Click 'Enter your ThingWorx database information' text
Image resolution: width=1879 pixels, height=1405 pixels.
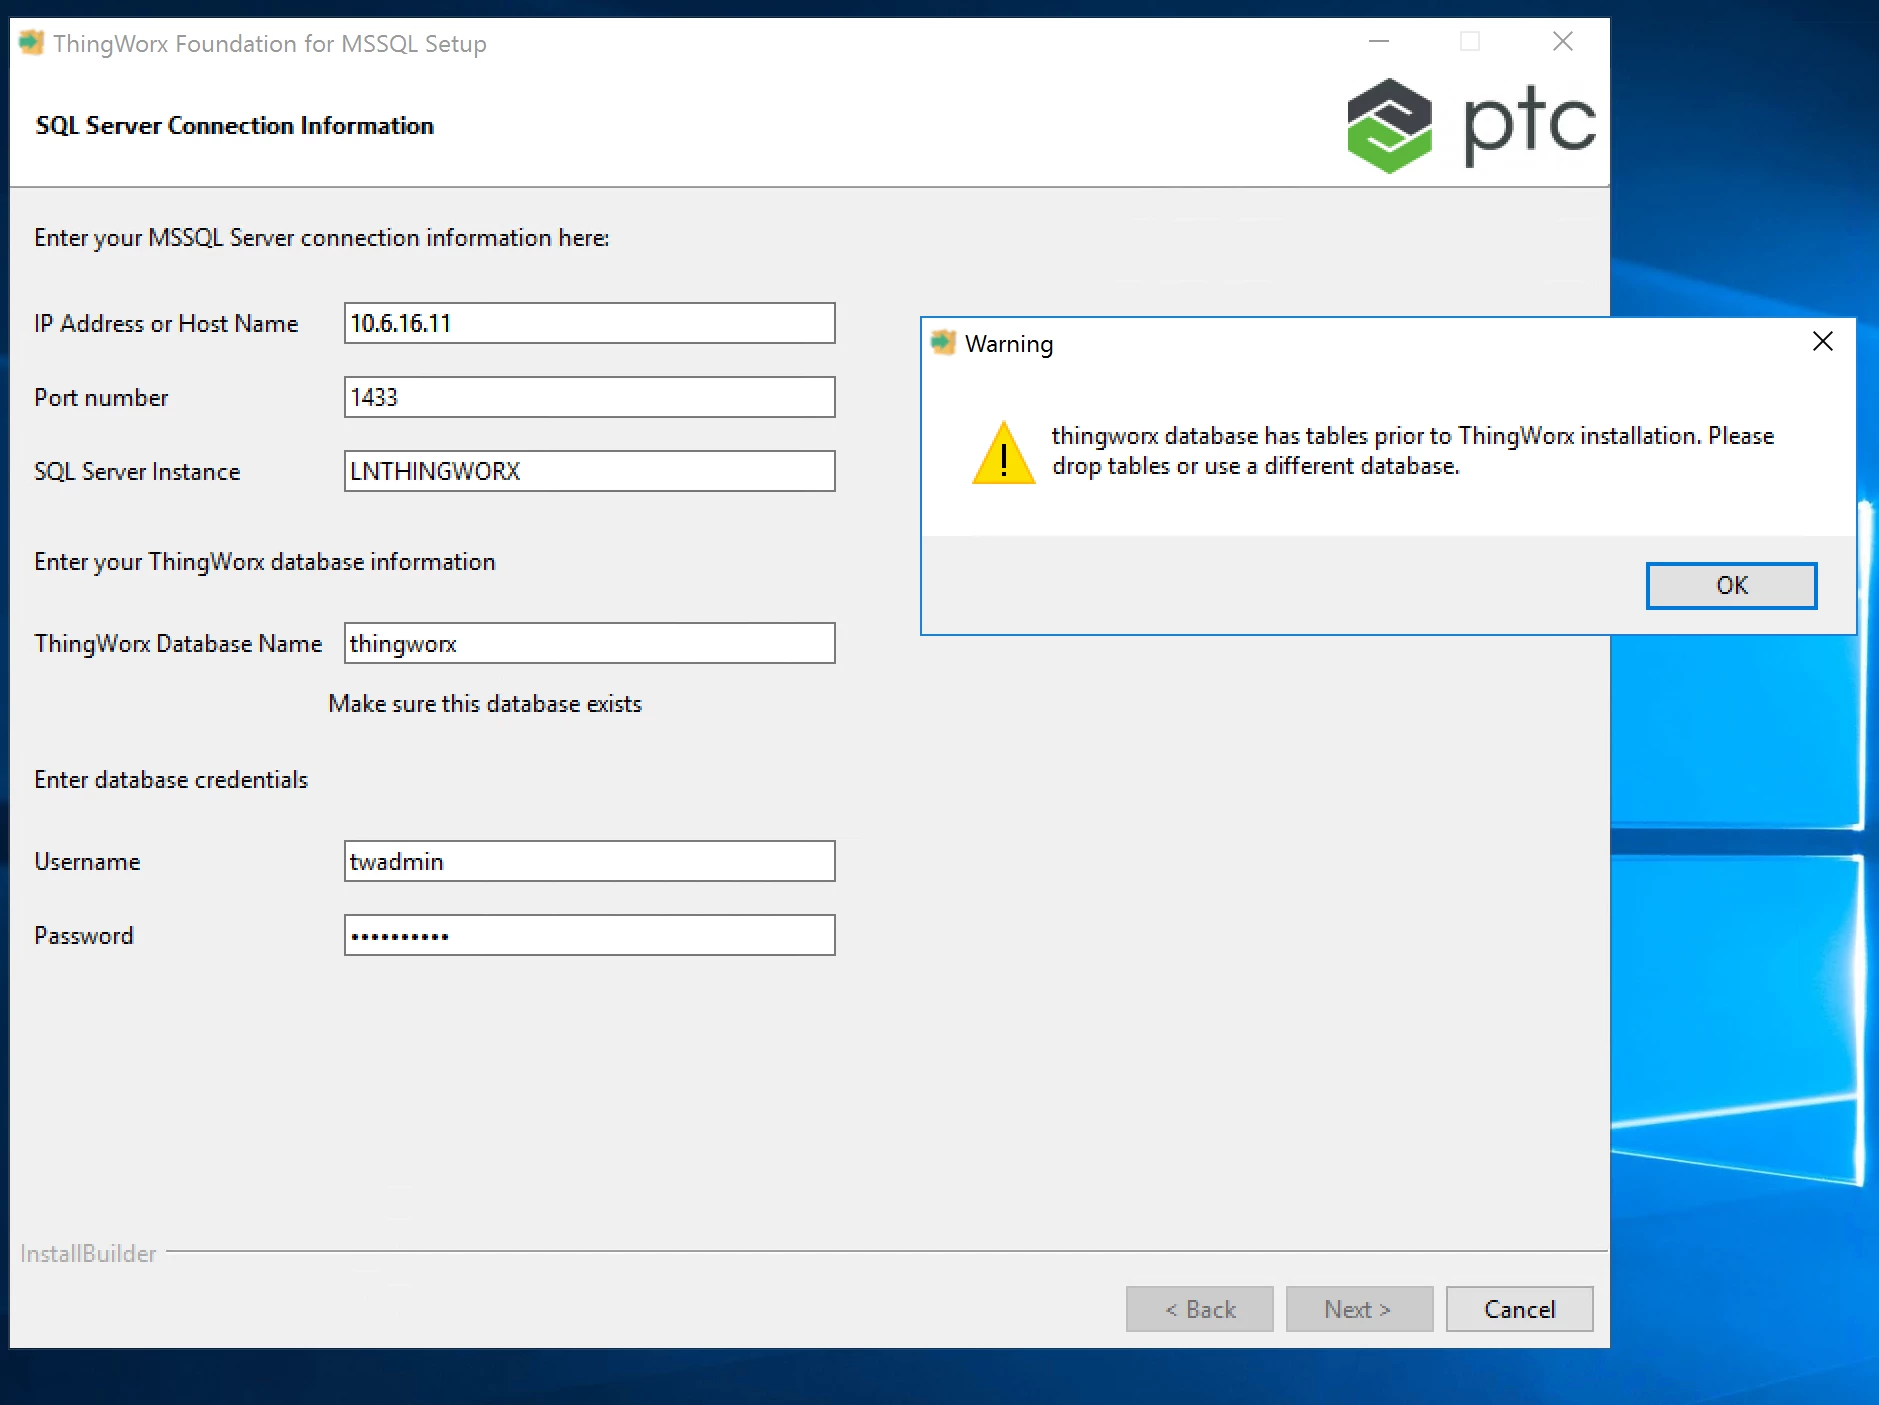click(x=265, y=561)
